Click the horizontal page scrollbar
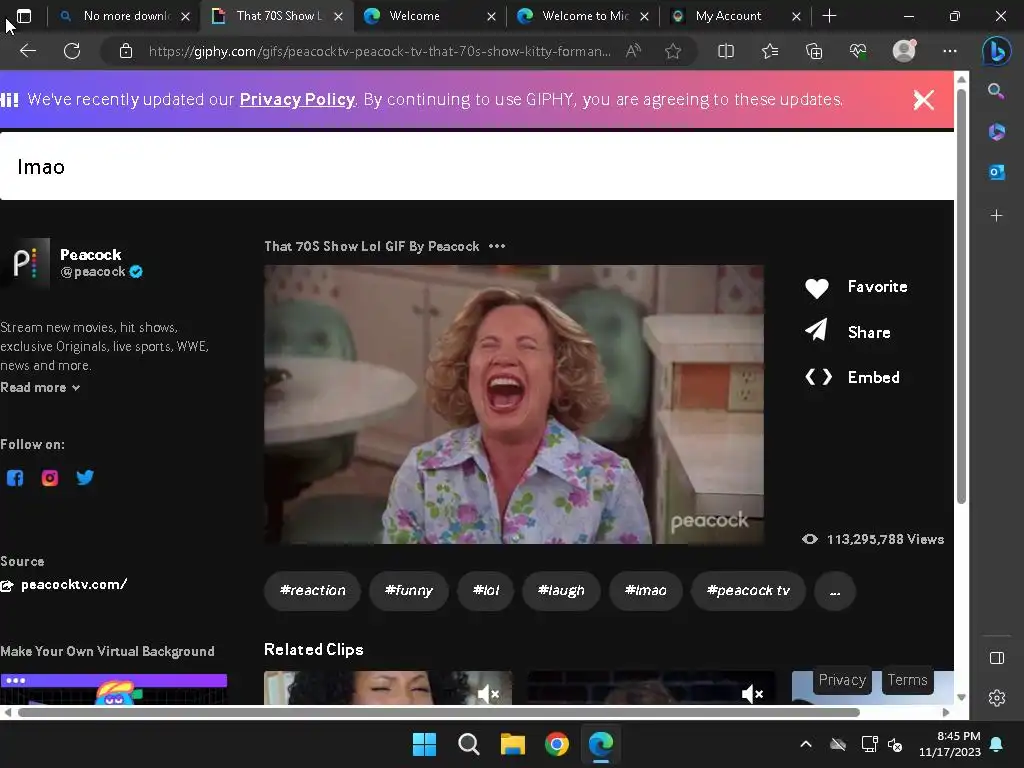This screenshot has width=1024, height=768. (x=438, y=712)
